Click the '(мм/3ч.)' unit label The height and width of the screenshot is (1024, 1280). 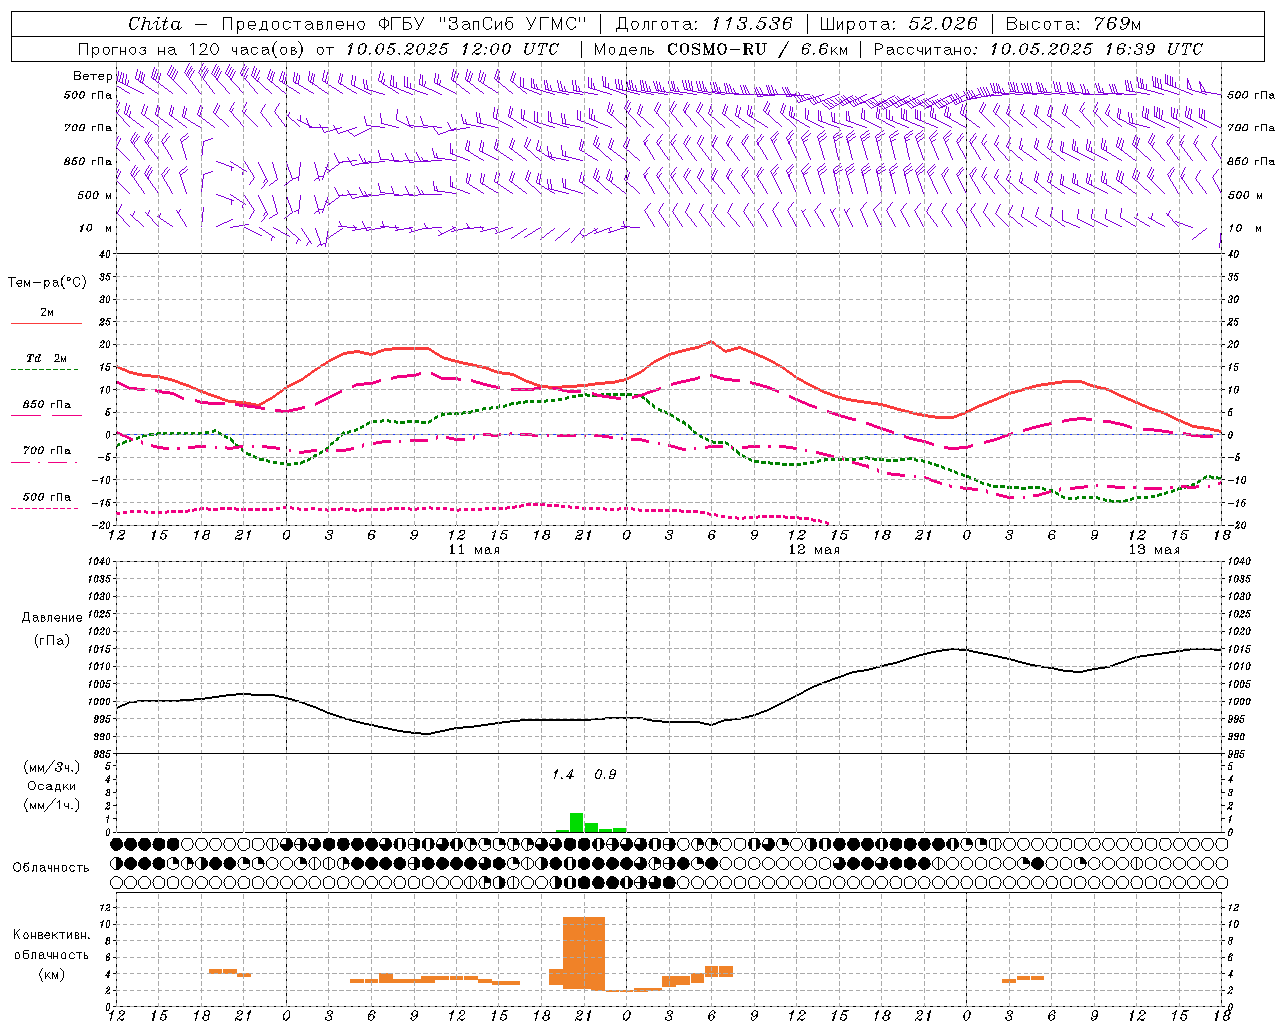point(51,767)
